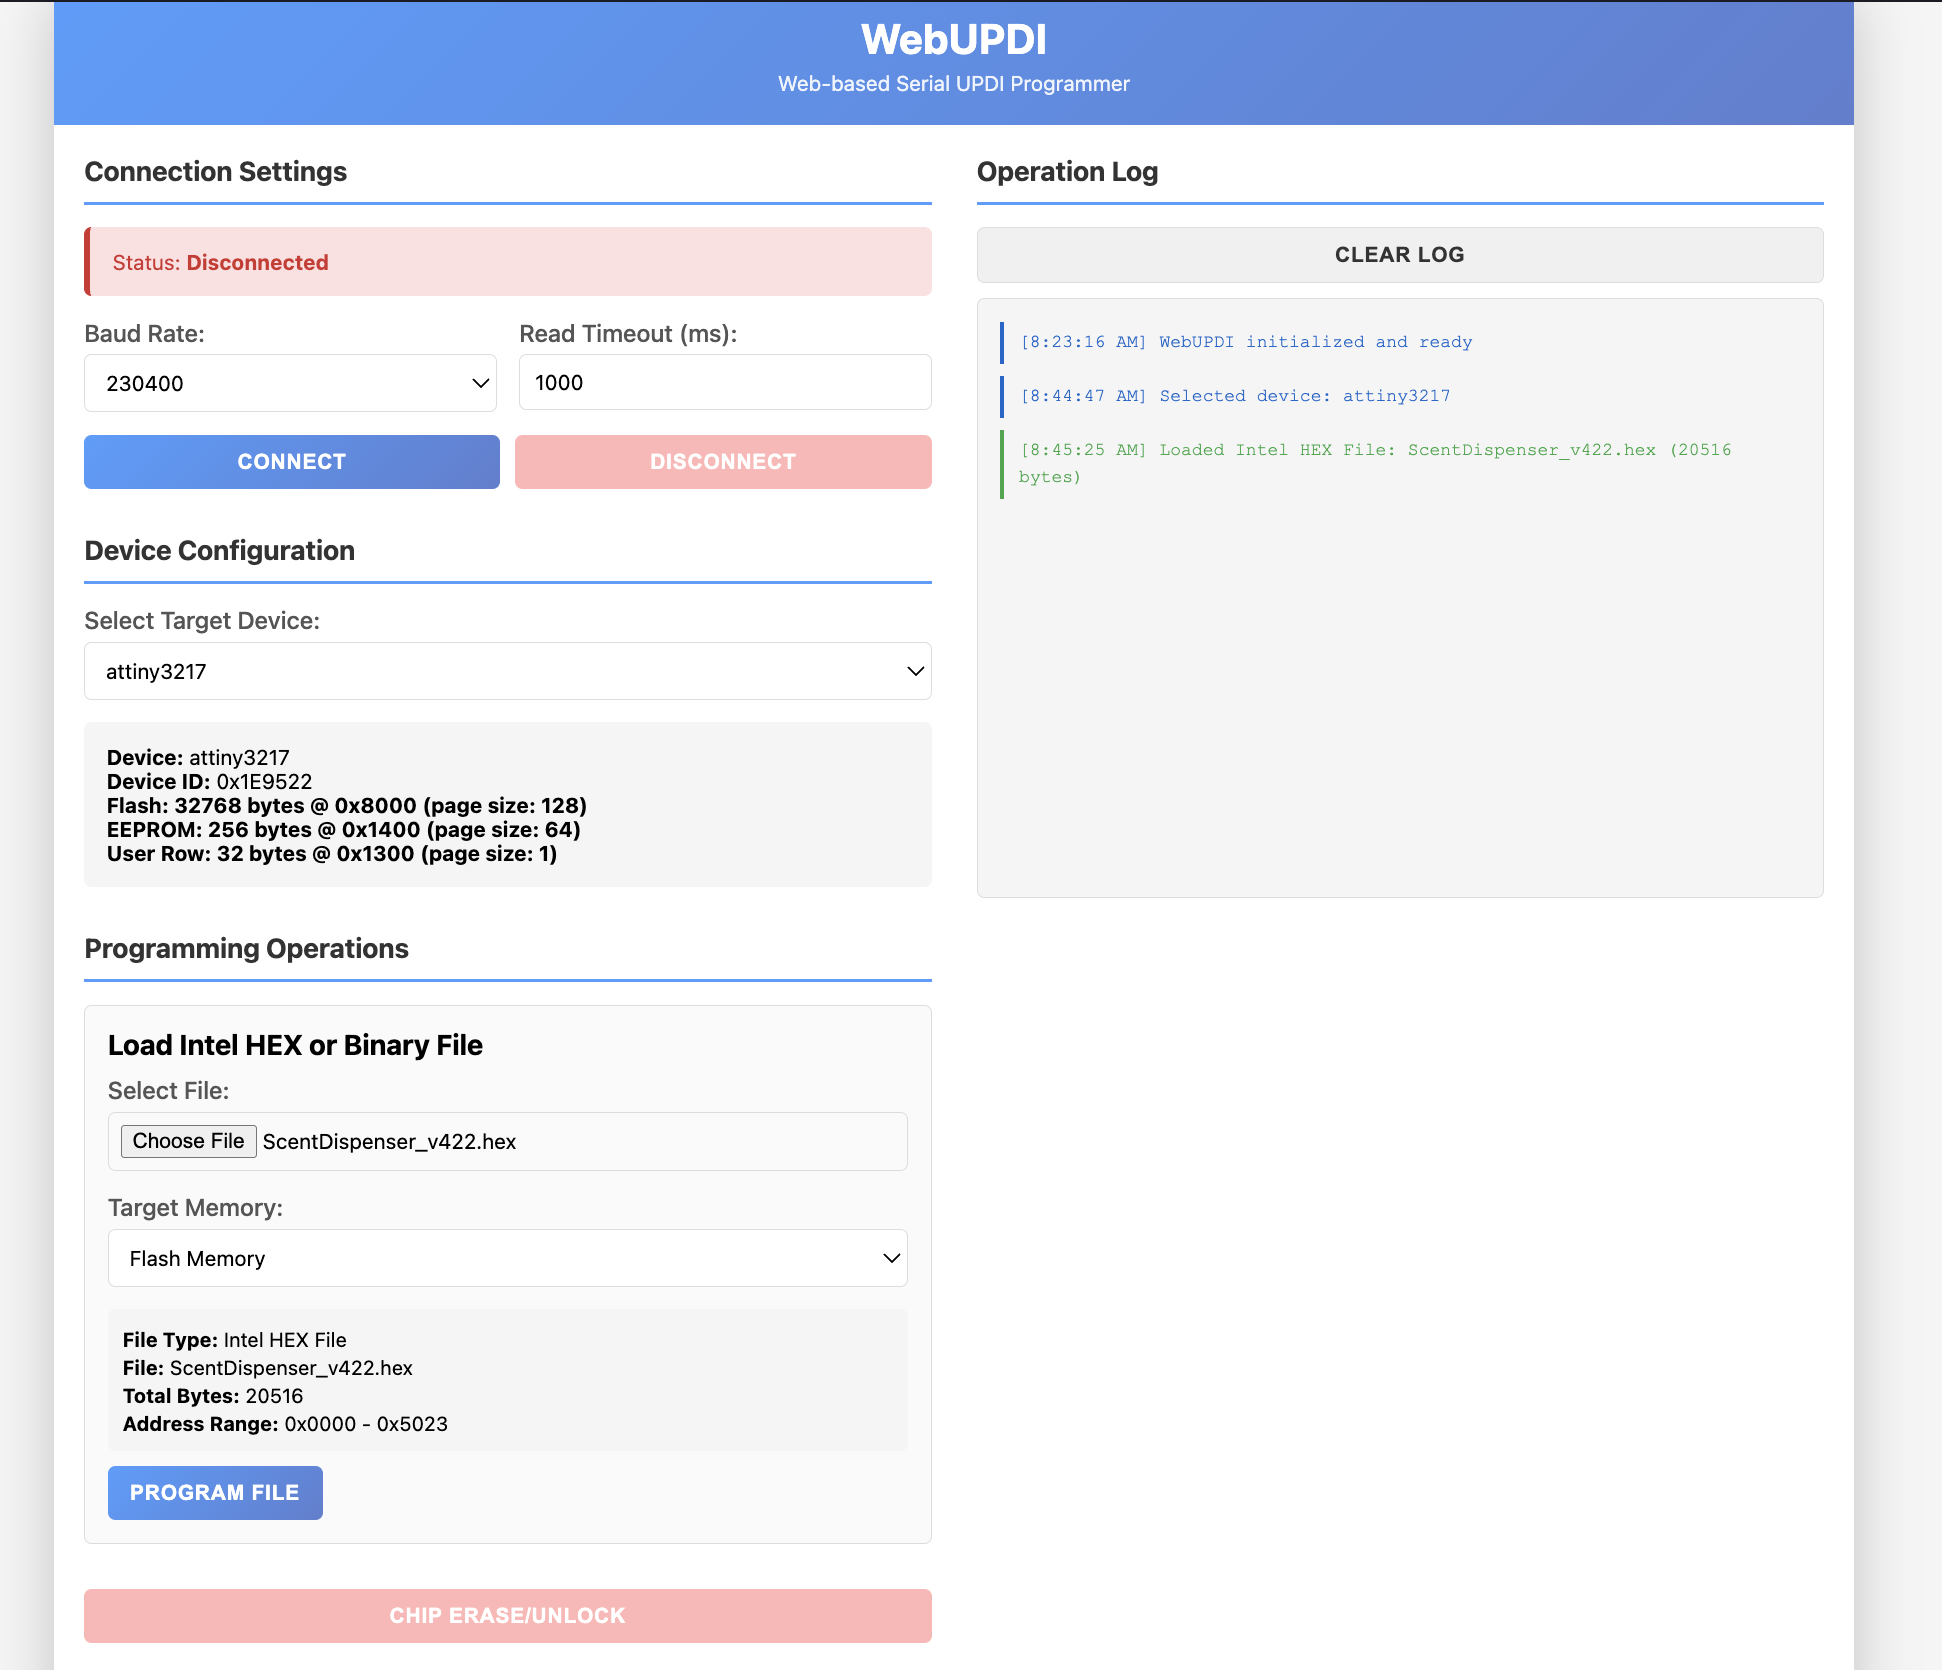
Task: Click the DISCONNECT button
Action: 723,462
